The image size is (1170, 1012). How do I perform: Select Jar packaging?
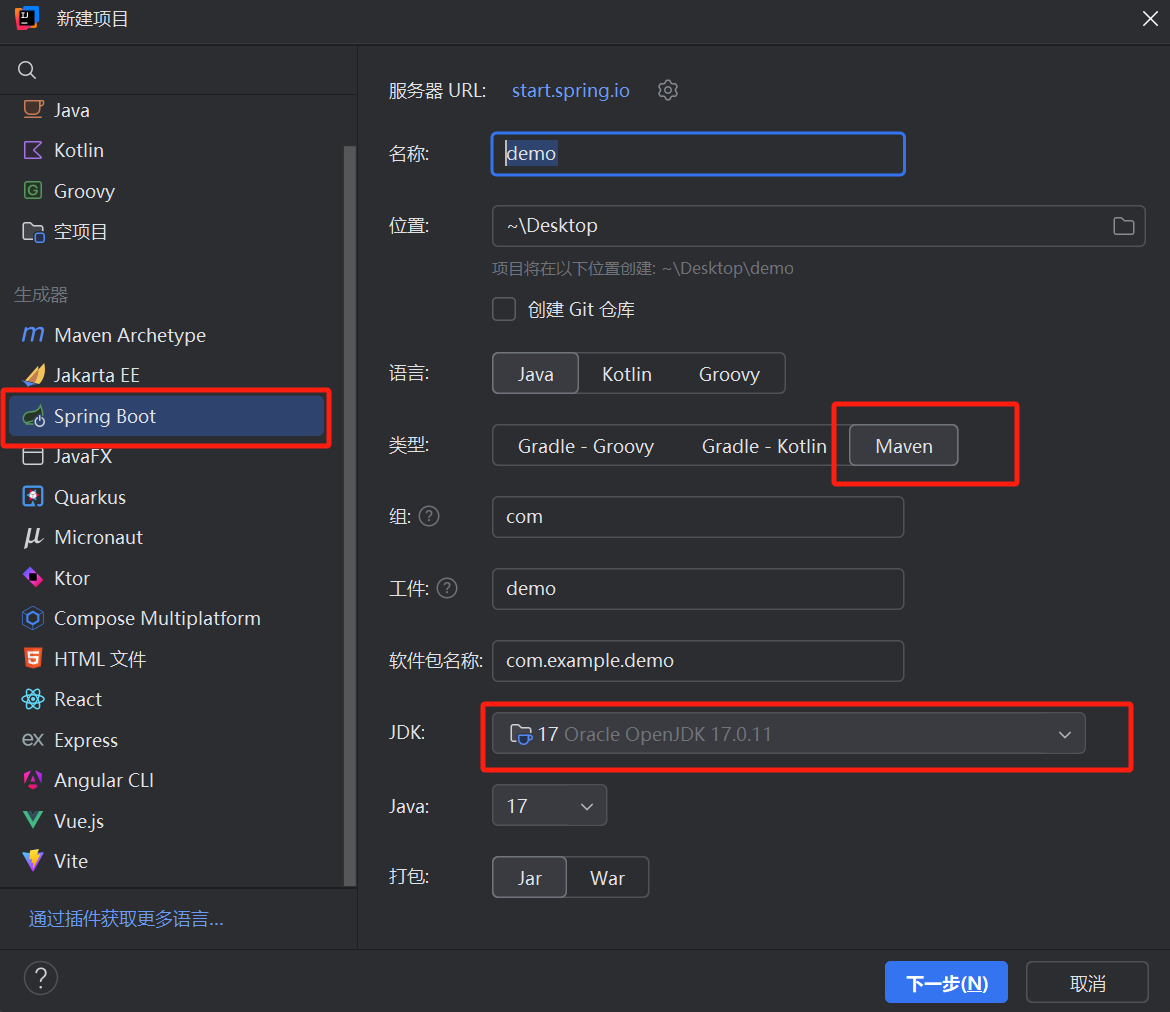point(530,878)
